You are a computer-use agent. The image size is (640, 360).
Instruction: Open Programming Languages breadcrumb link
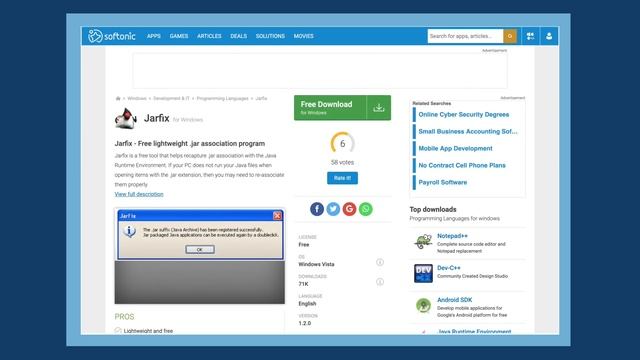pos(222,98)
